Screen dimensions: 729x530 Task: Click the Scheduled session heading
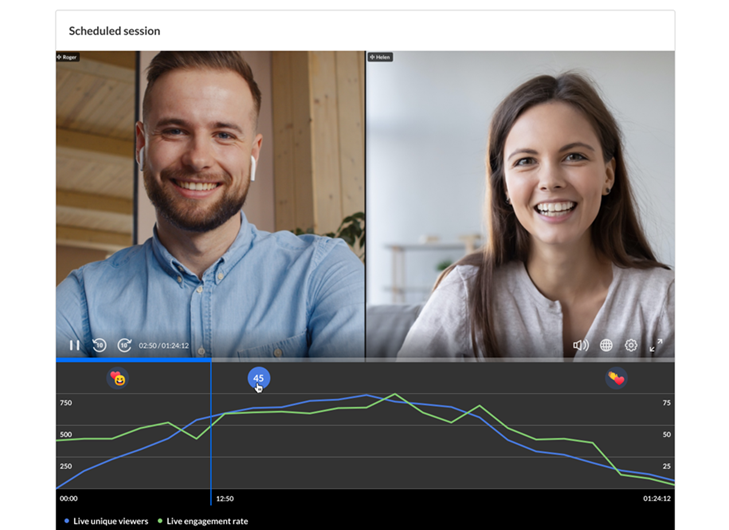[114, 31]
